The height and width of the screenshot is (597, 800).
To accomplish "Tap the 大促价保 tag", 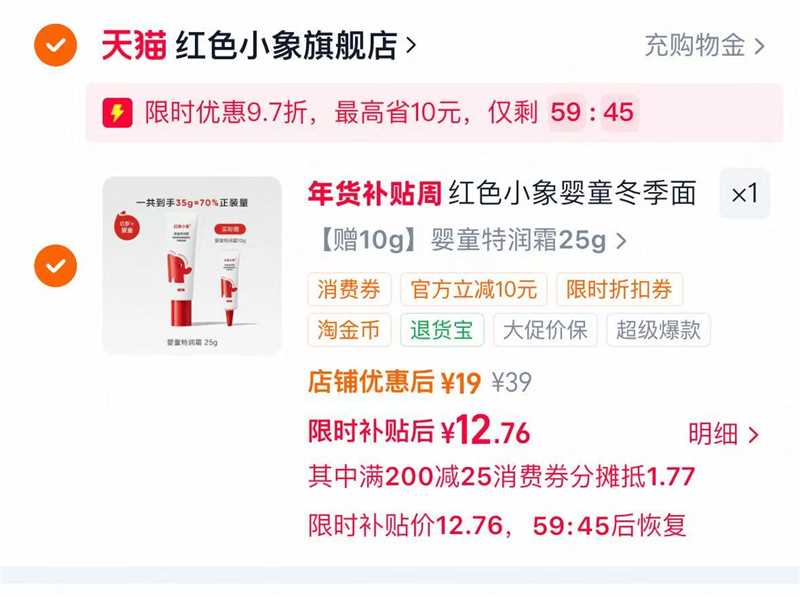I will (x=545, y=330).
